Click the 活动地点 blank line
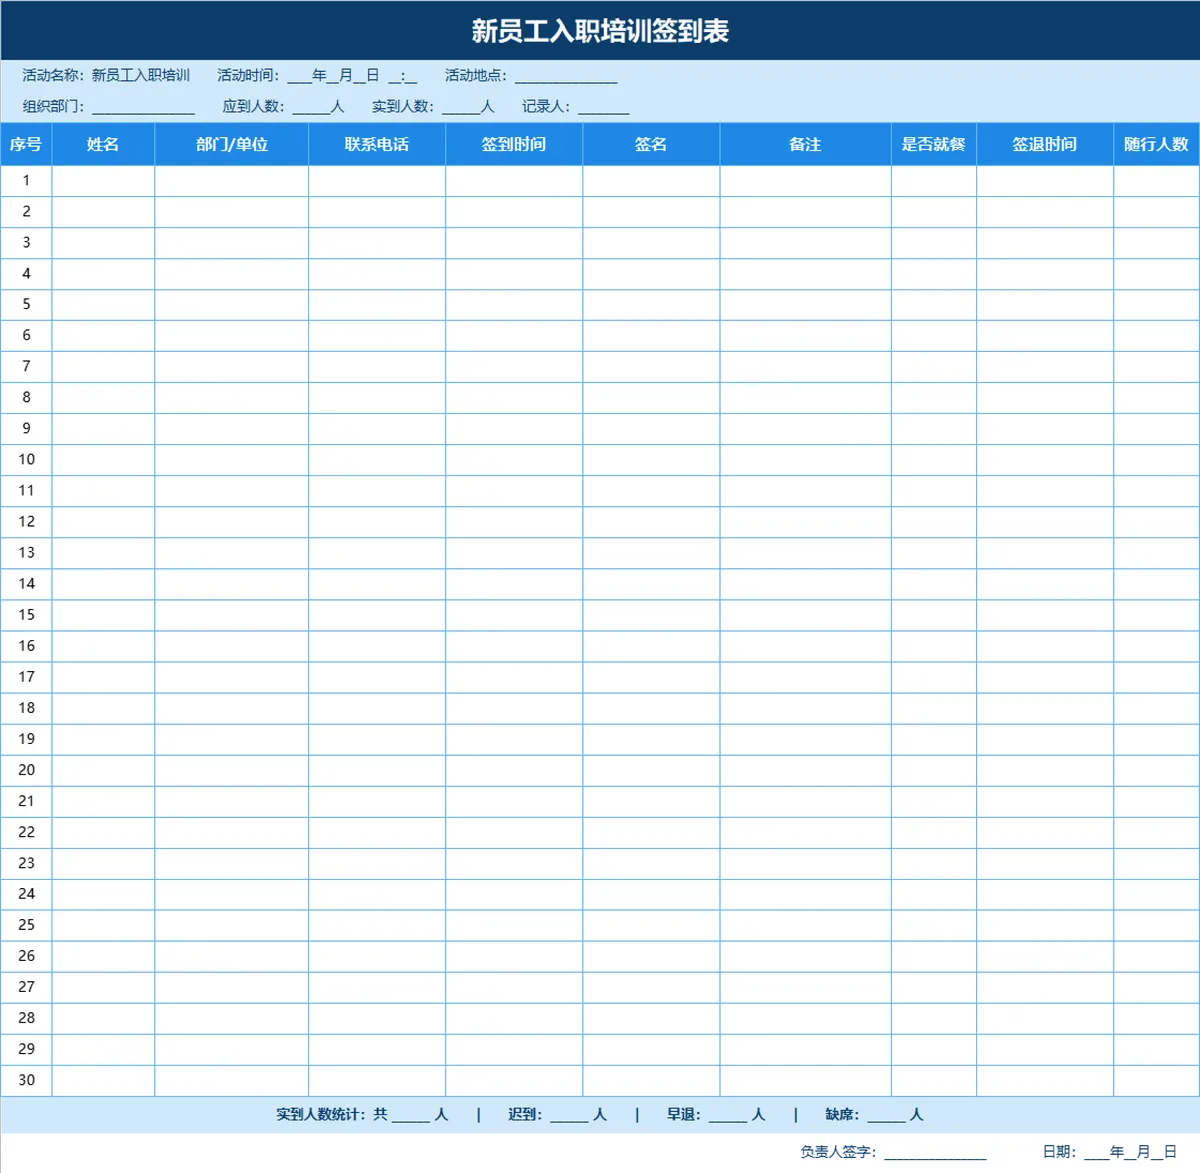The width and height of the screenshot is (1200, 1173). point(566,76)
